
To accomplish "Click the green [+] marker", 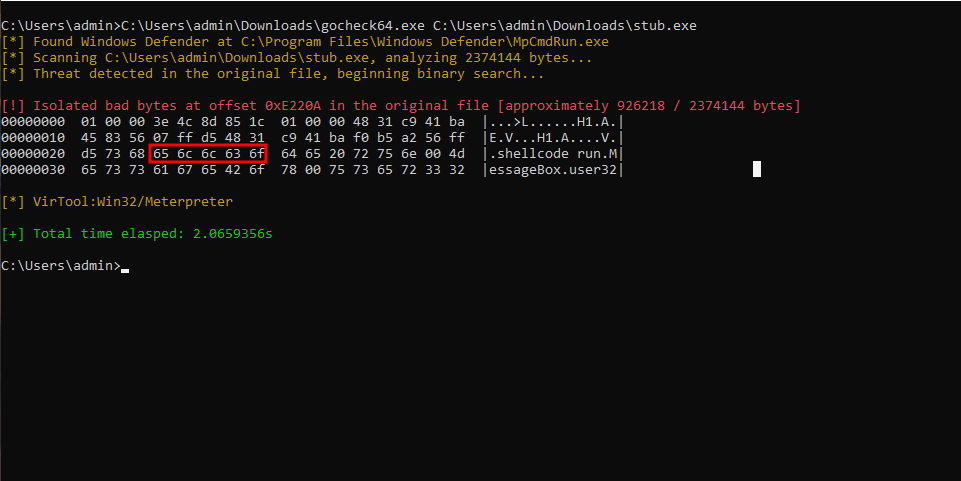I will pyautogui.click(x=13, y=234).
